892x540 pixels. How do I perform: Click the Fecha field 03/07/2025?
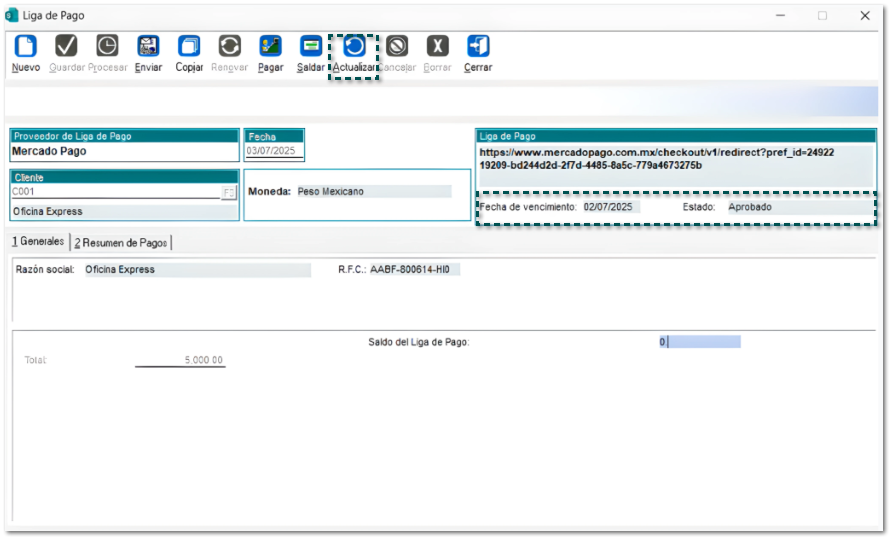(274, 151)
